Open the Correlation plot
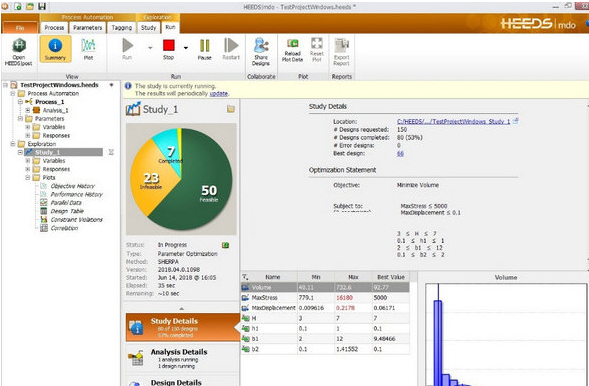The image size is (589, 386). pos(64,228)
